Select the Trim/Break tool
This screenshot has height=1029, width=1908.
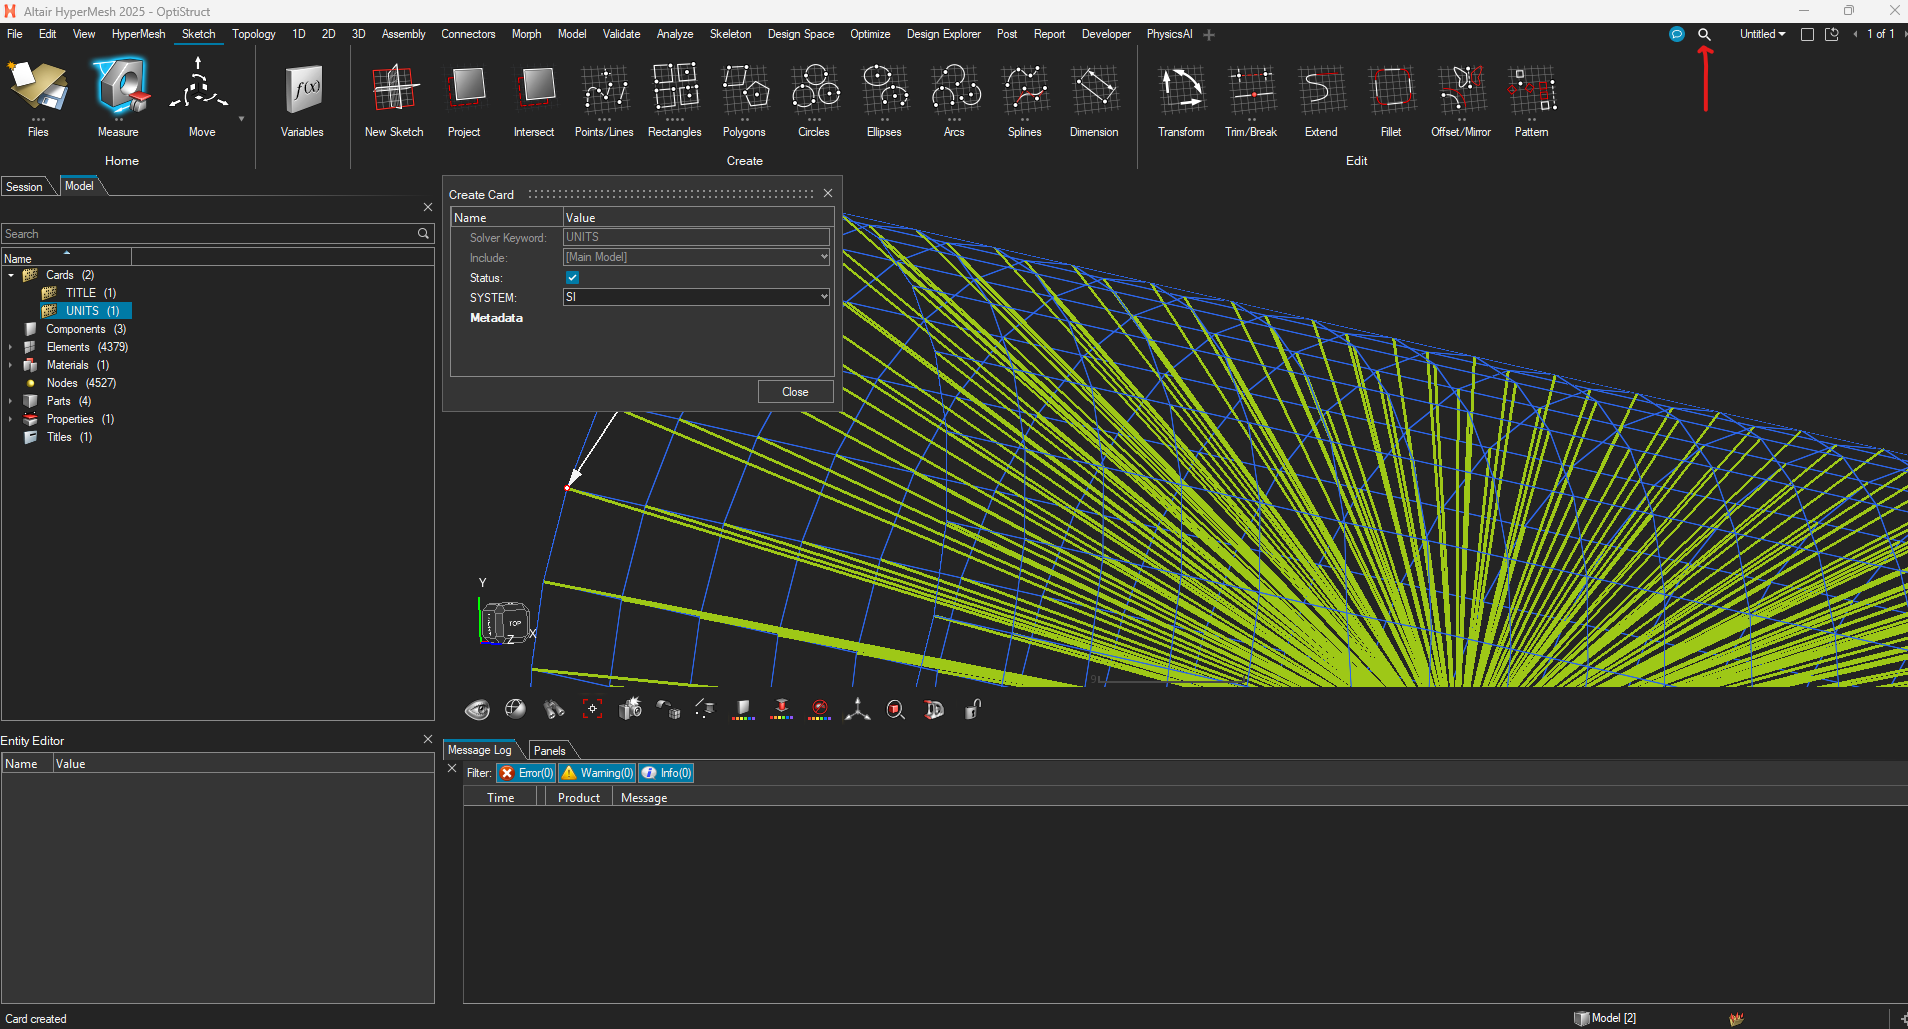(x=1251, y=98)
